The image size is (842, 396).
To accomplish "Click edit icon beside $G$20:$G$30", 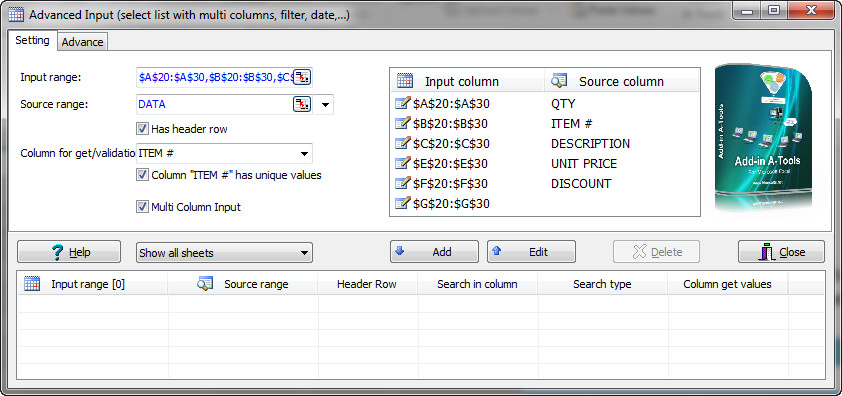I will (x=402, y=203).
